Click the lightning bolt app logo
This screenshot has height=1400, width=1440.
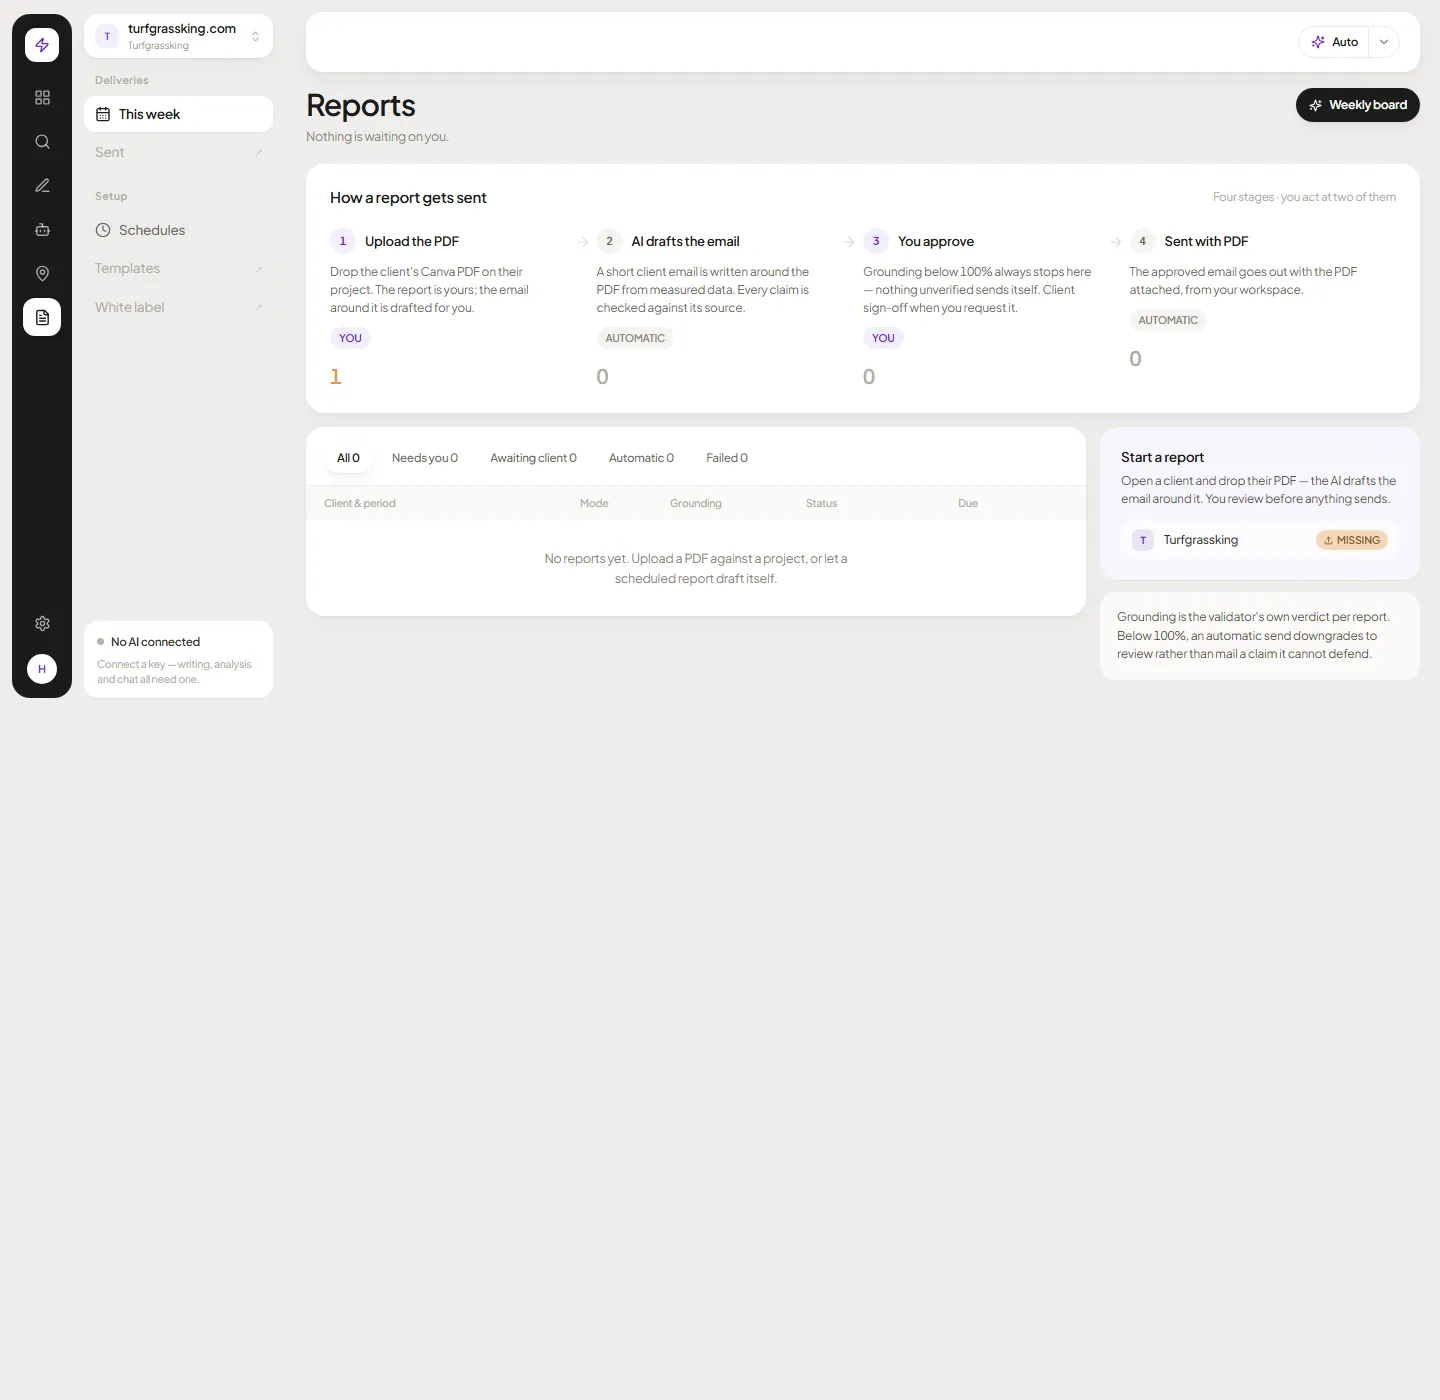42,45
